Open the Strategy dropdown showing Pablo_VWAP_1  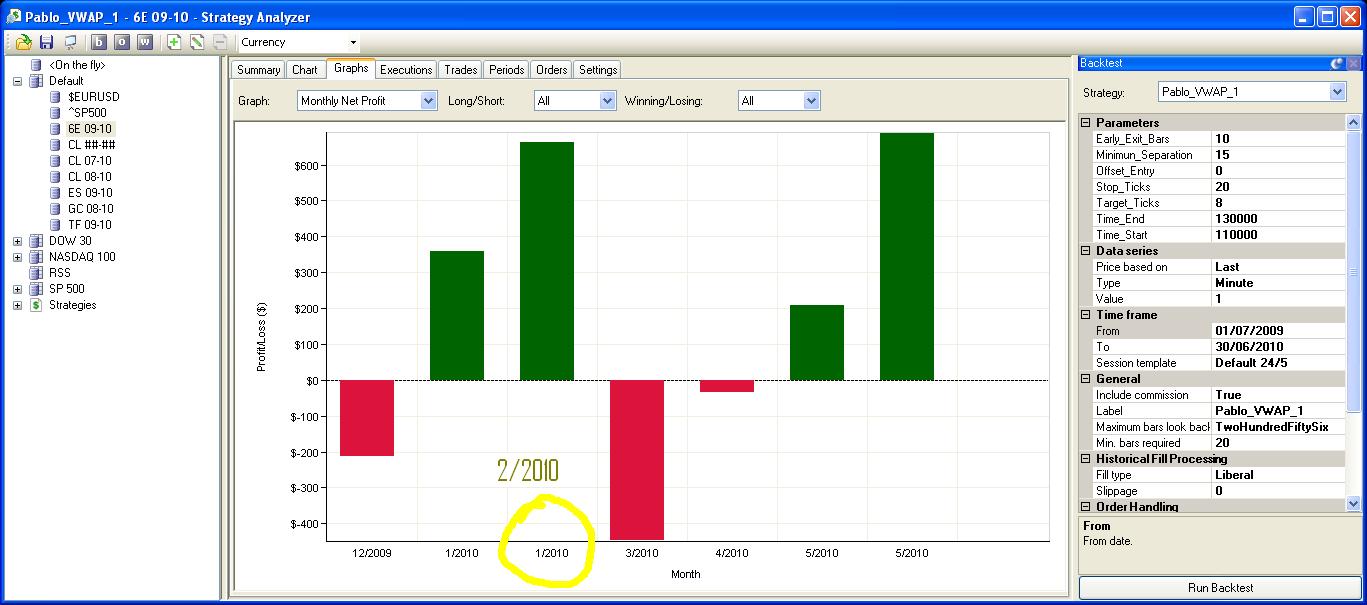point(1338,92)
